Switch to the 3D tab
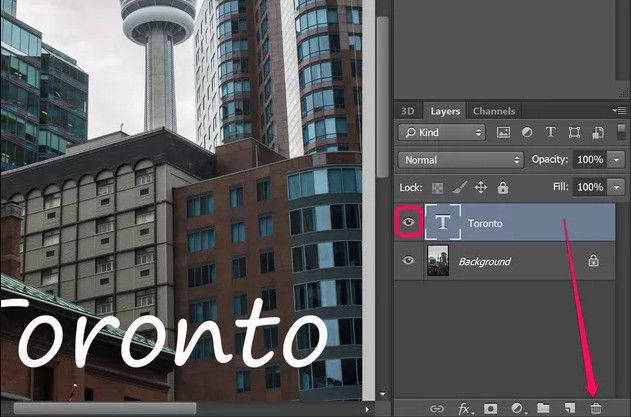This screenshot has width=631, height=417. pos(407,111)
